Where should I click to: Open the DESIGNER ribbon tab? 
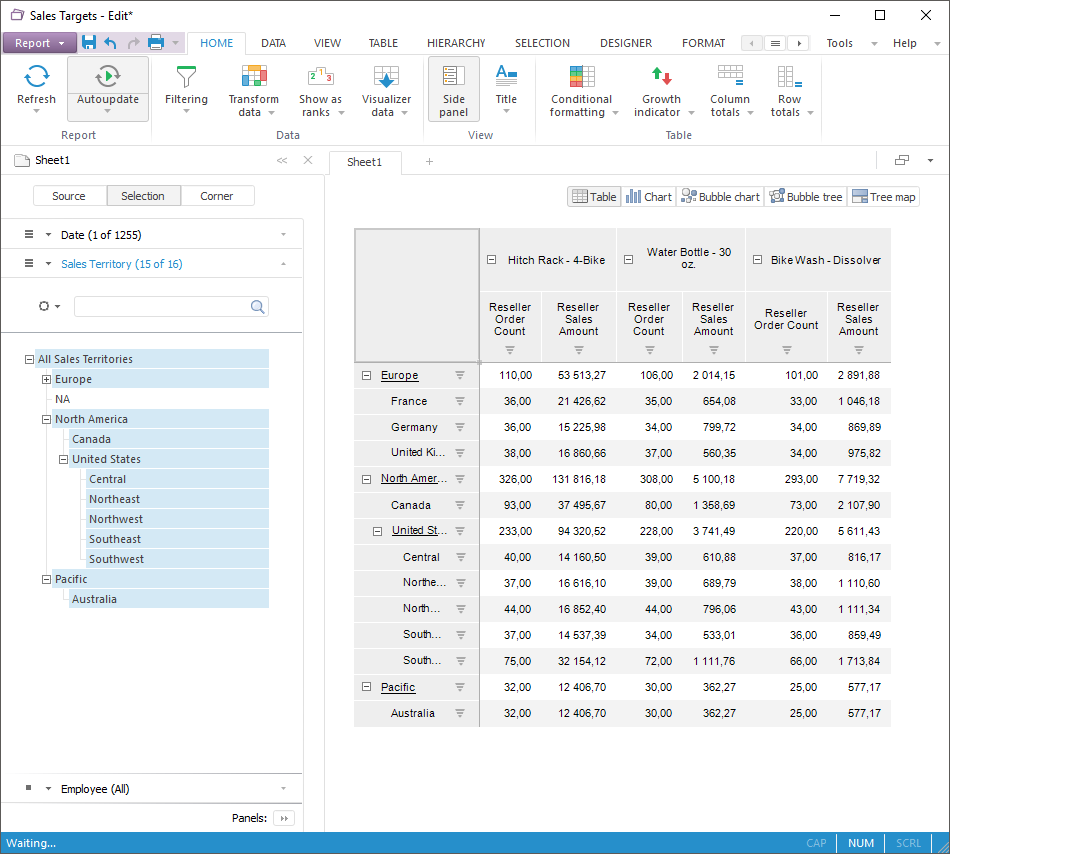pos(625,43)
